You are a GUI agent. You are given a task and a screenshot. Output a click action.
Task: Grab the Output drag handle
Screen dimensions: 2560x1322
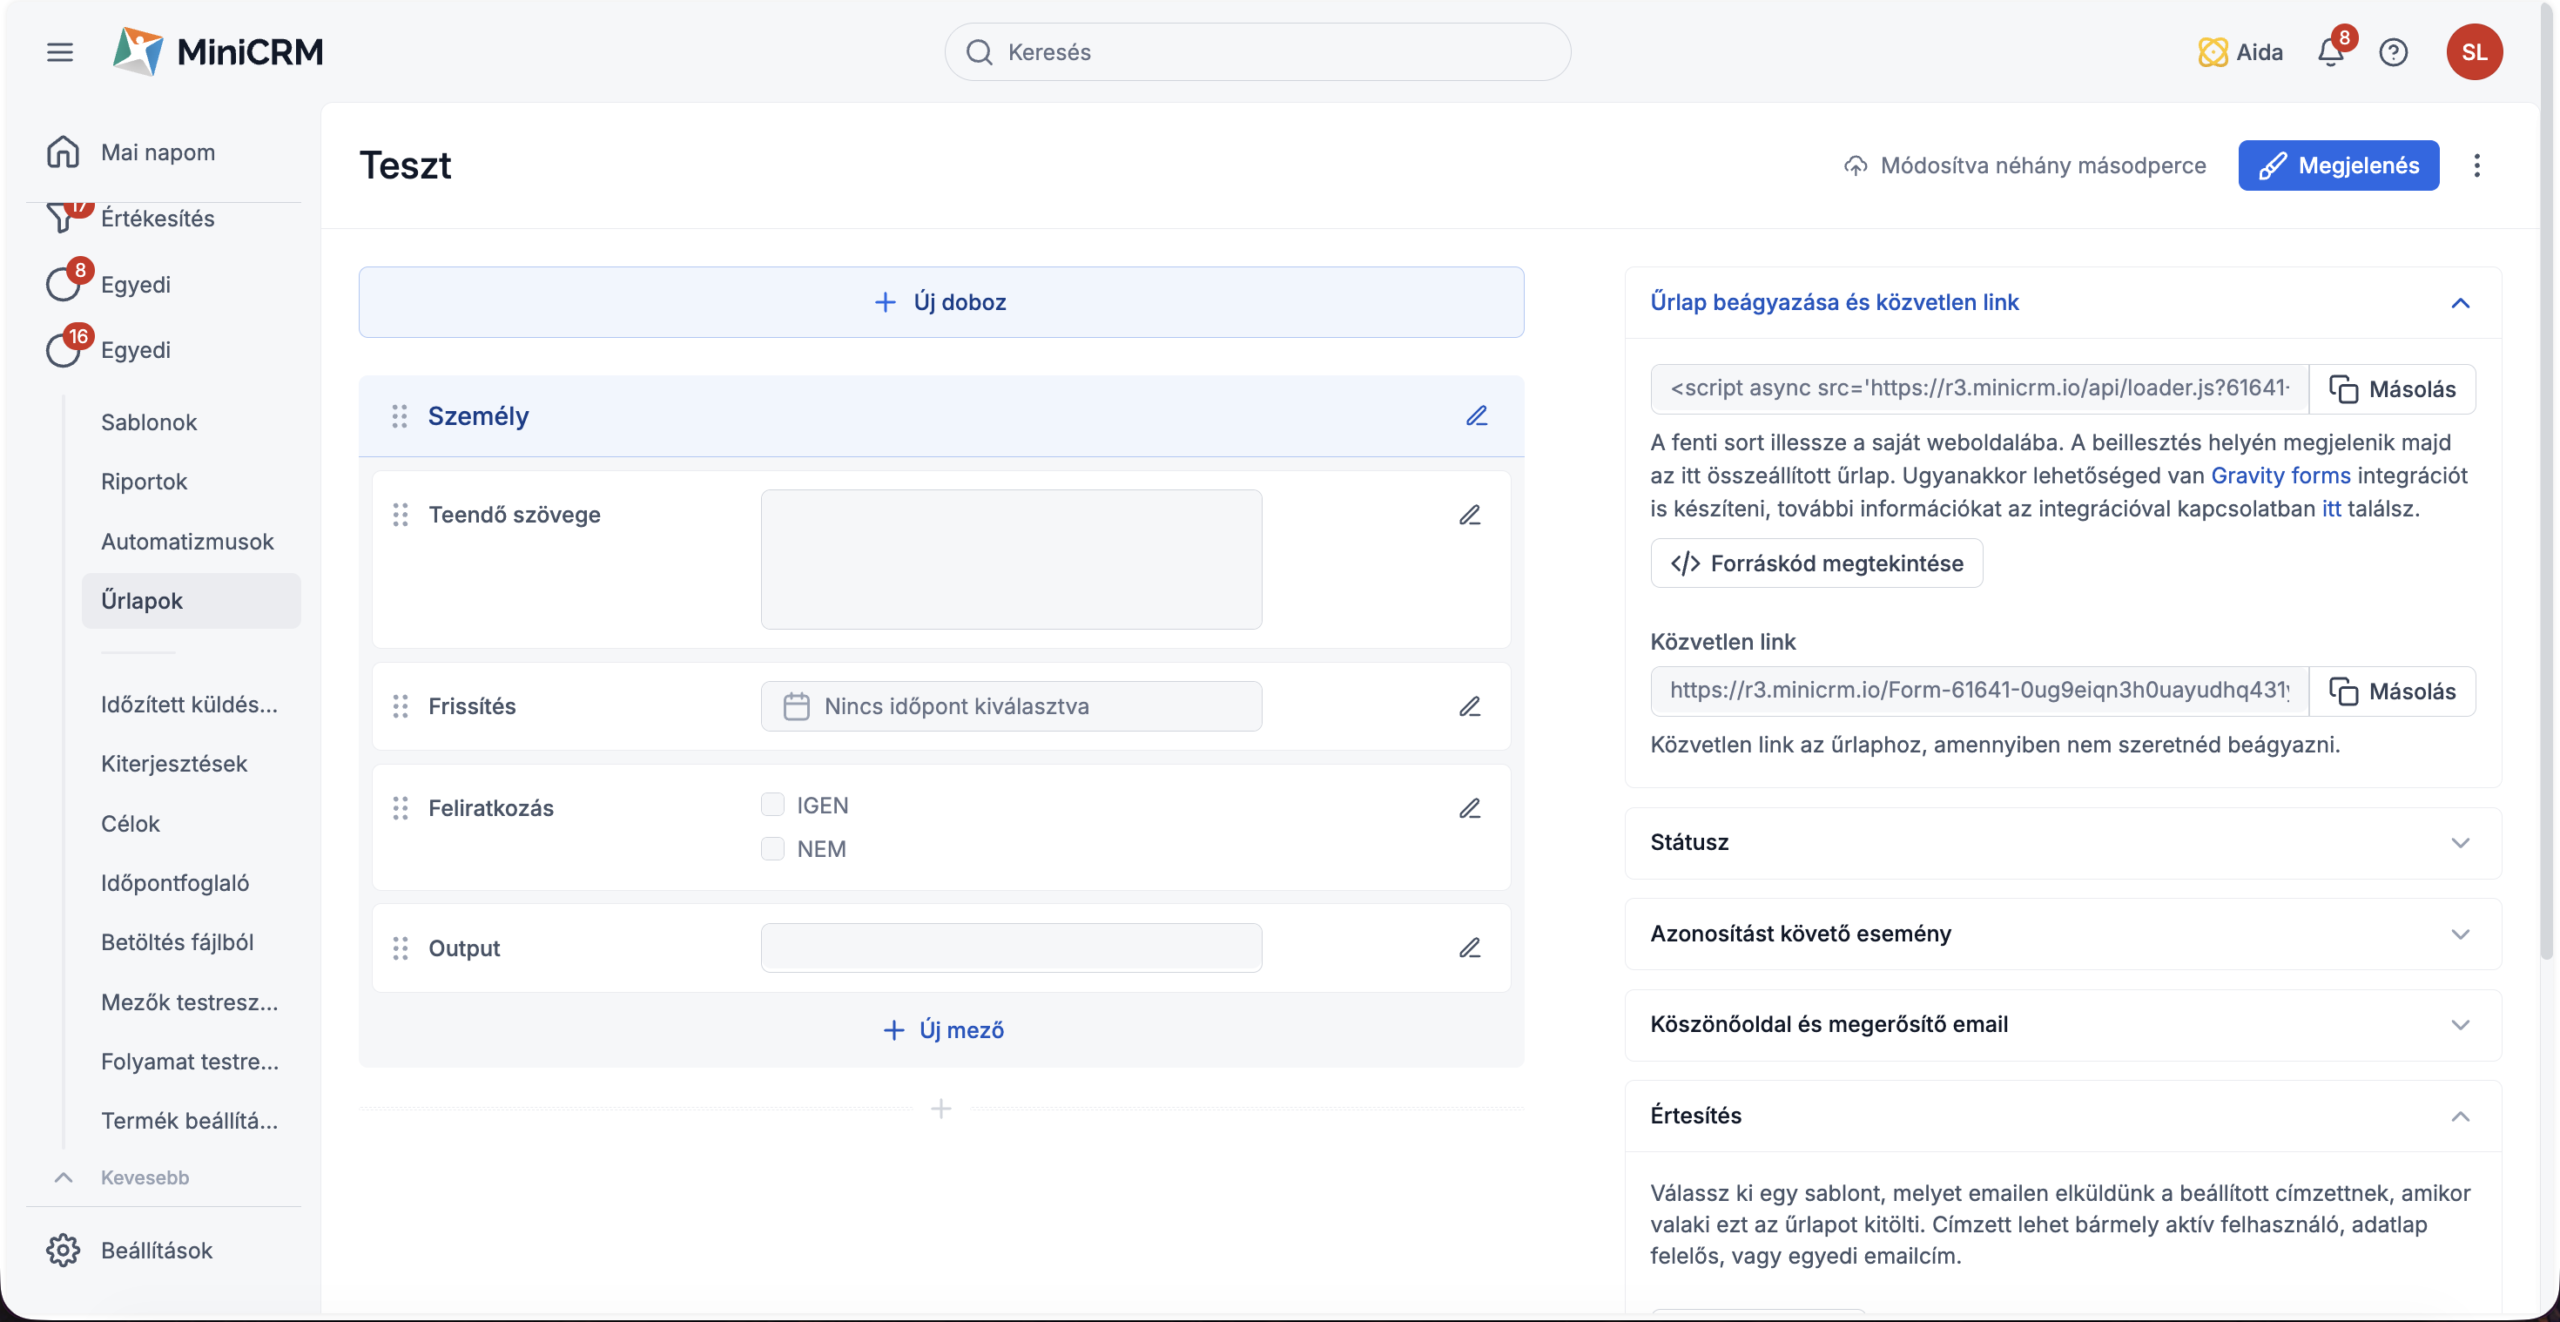click(400, 948)
